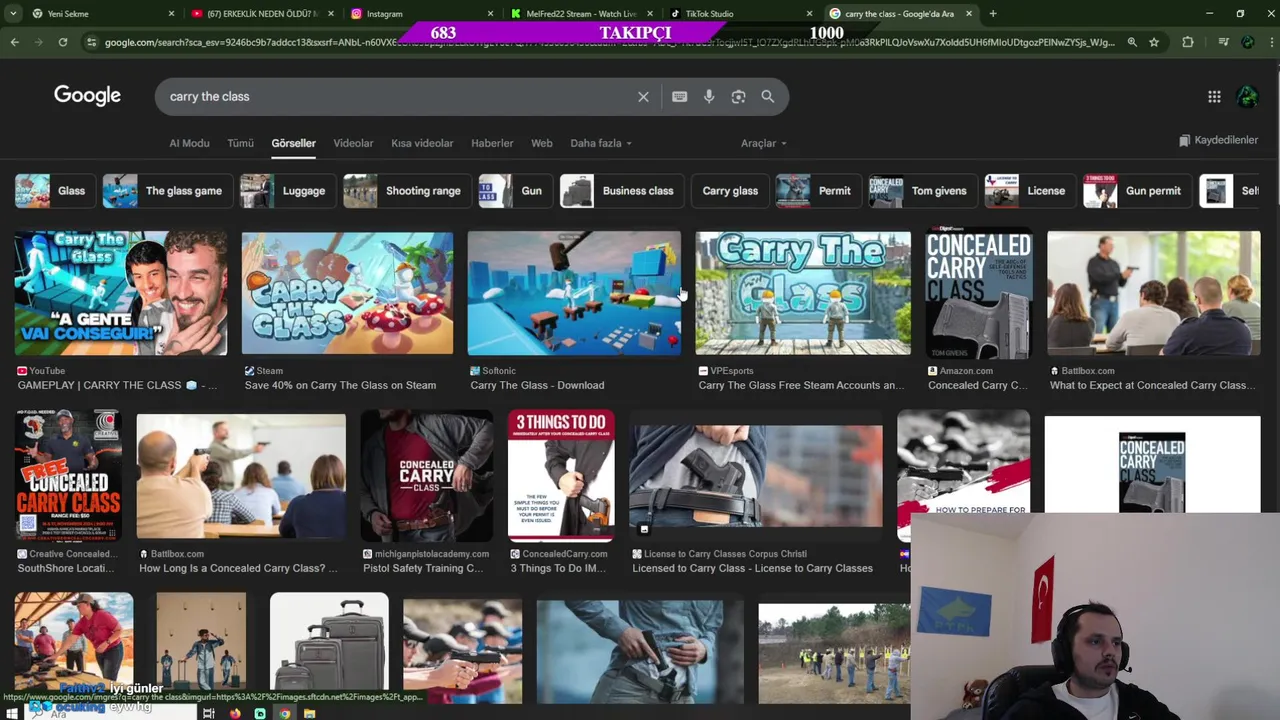Open the browser extensions puzzle icon
This screenshot has width=1280, height=720.
pyautogui.click(x=1188, y=42)
